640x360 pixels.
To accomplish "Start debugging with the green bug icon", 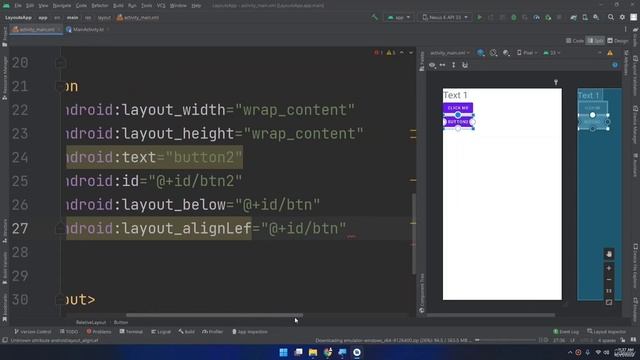I will (x=514, y=18).
